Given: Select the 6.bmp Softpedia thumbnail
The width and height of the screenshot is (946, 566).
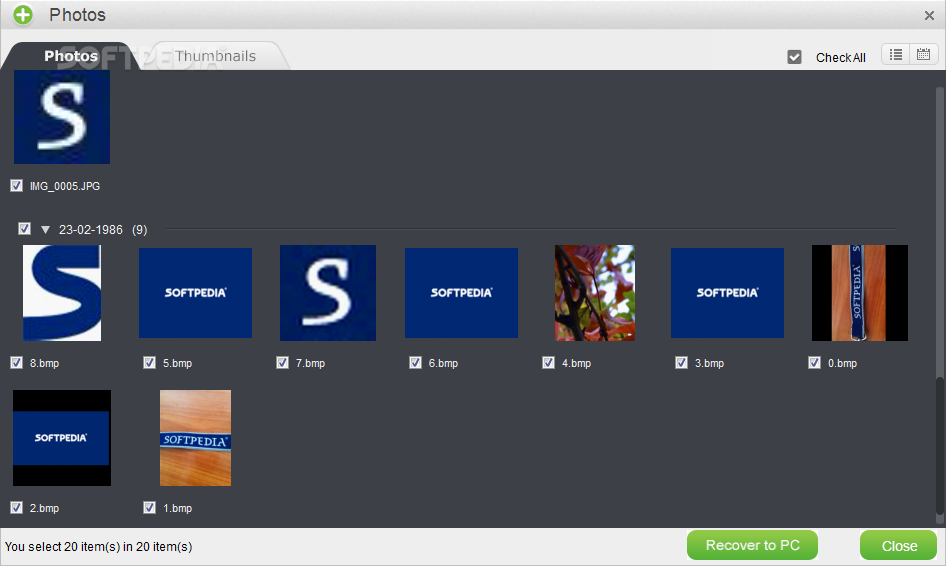Looking at the screenshot, I should click(x=462, y=293).
